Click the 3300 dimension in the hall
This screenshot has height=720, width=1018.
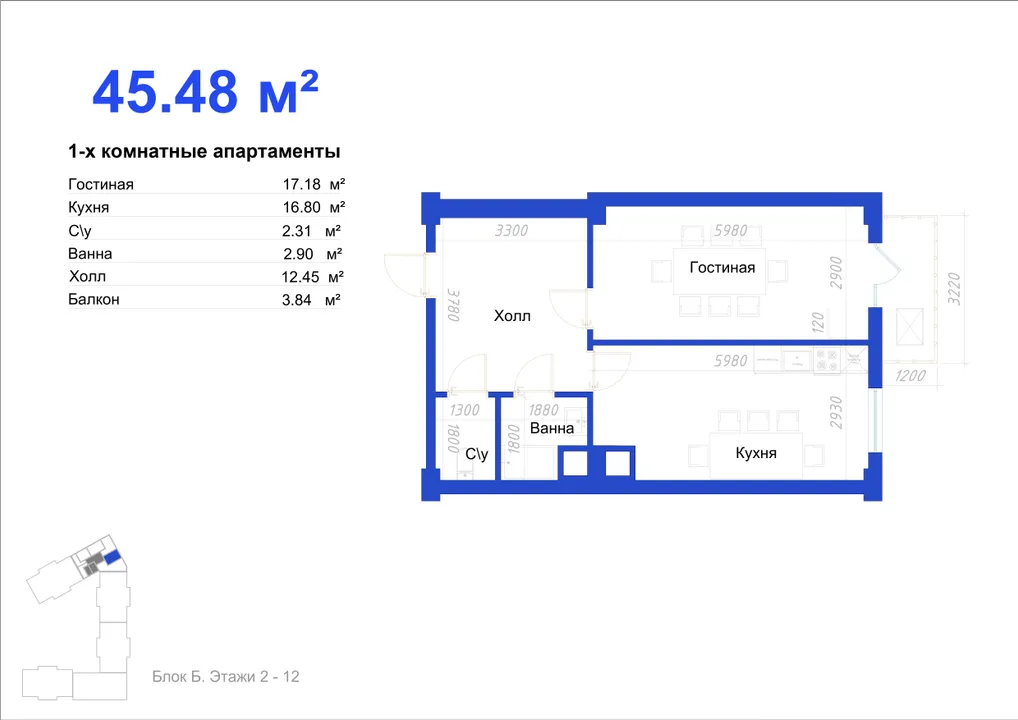(x=512, y=230)
